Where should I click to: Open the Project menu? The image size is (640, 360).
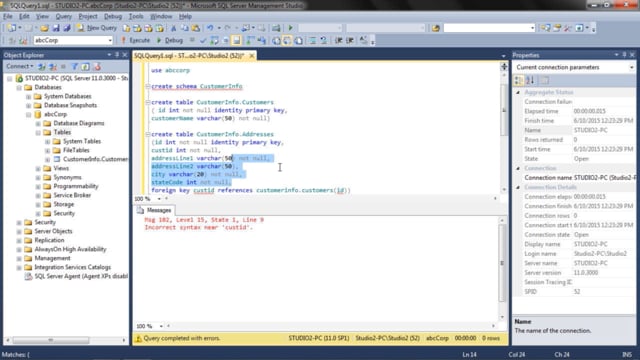[x=88, y=16]
